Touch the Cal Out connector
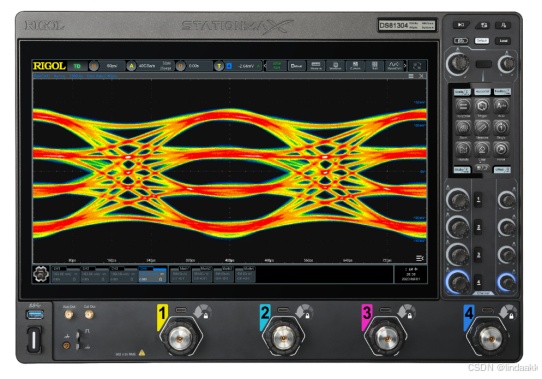Screen dimensions: 542x379 point(89,315)
